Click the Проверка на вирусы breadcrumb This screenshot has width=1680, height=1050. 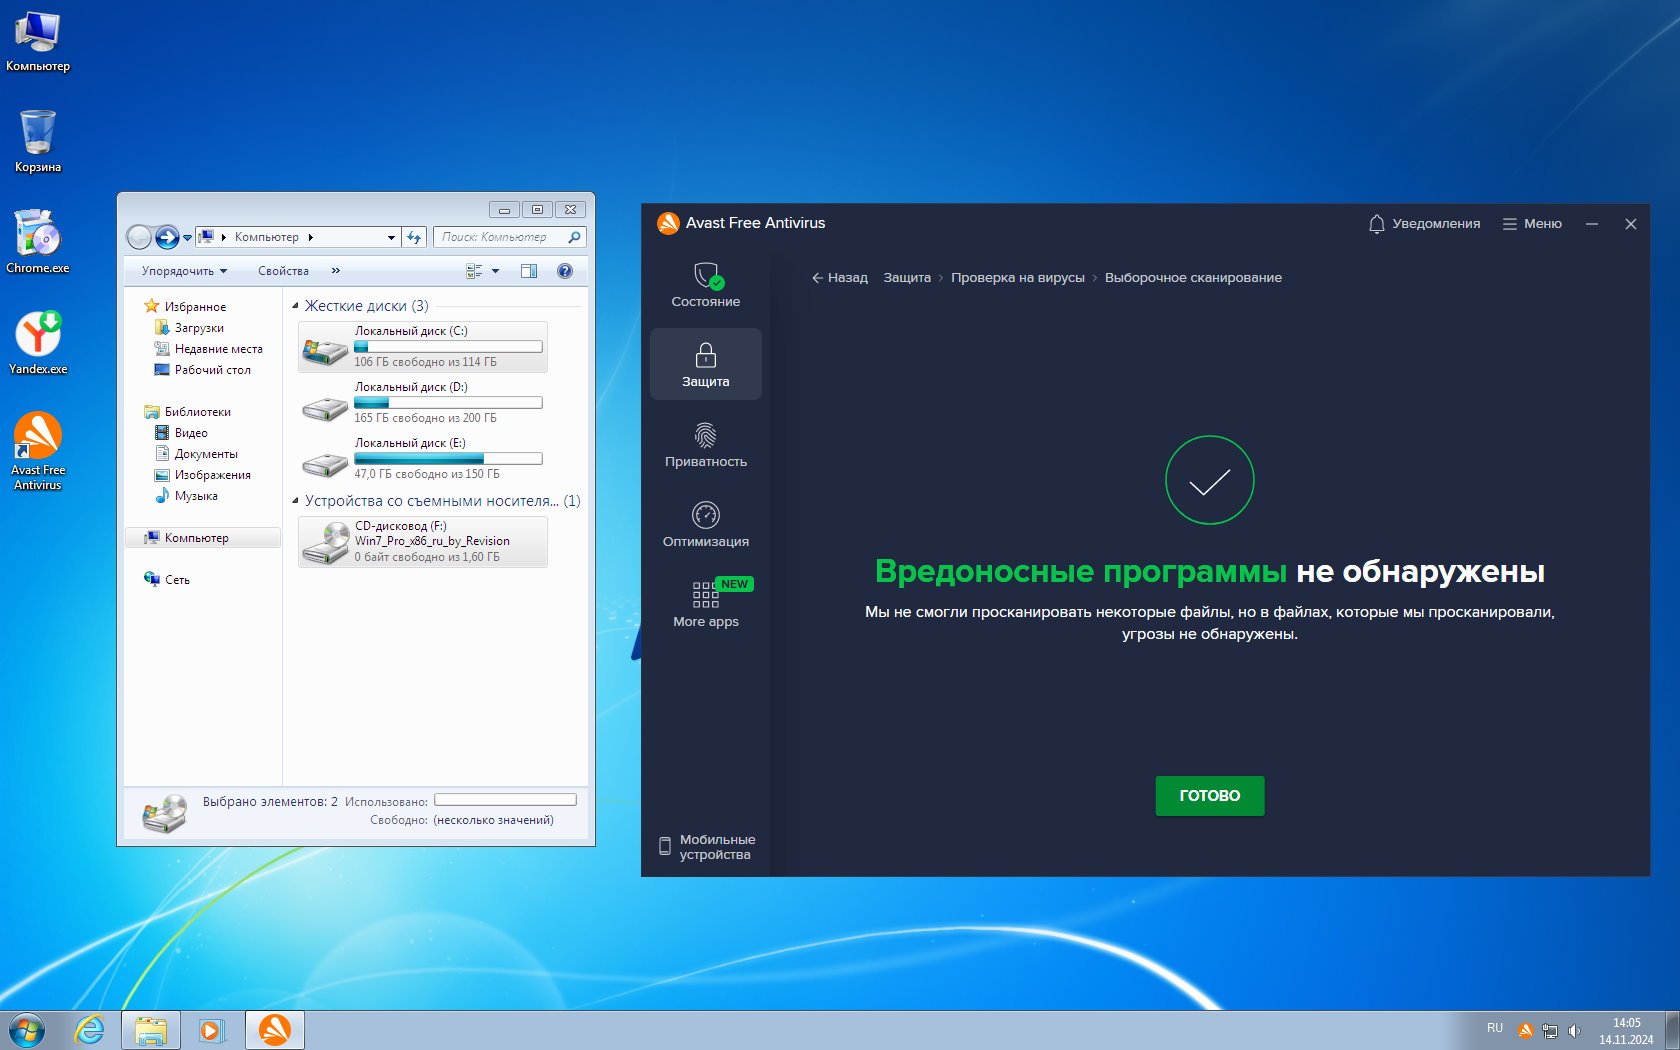pyautogui.click(x=1018, y=278)
